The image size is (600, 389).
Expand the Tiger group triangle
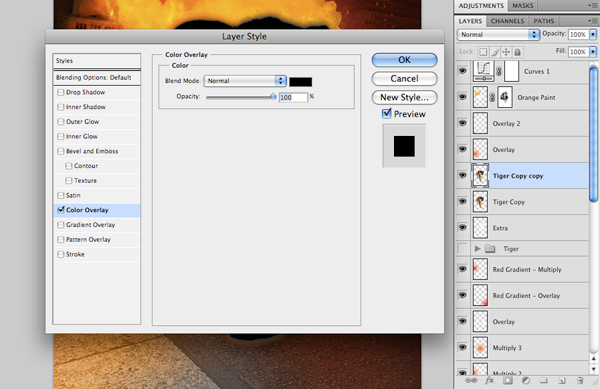pos(477,249)
